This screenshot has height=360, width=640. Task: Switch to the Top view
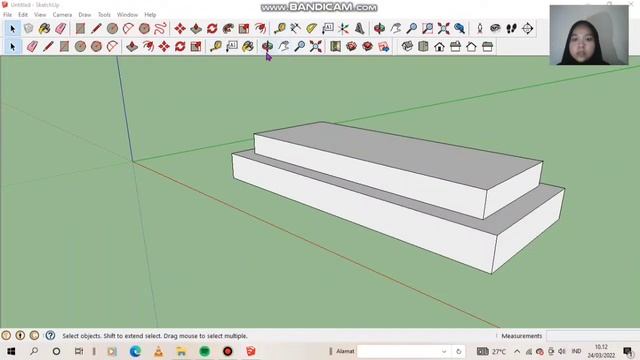[x=423, y=46]
